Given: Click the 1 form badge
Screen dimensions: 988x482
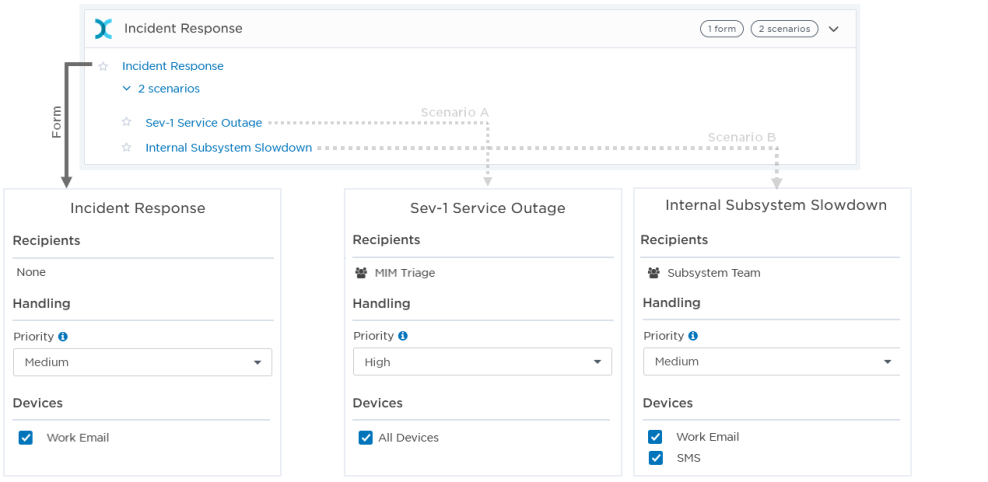Looking at the screenshot, I should [x=722, y=29].
